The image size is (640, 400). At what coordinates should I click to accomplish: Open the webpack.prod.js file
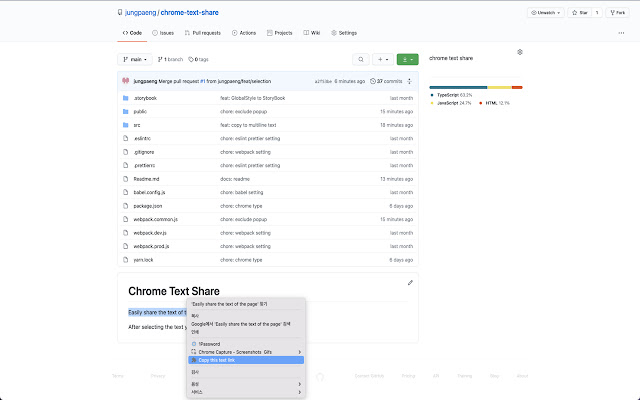(151, 247)
